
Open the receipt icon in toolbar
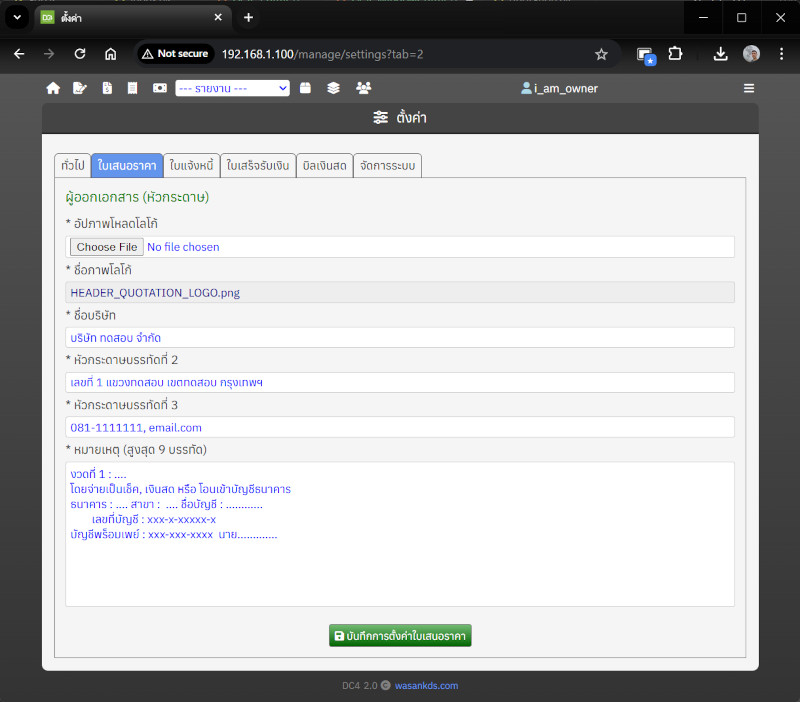point(133,88)
